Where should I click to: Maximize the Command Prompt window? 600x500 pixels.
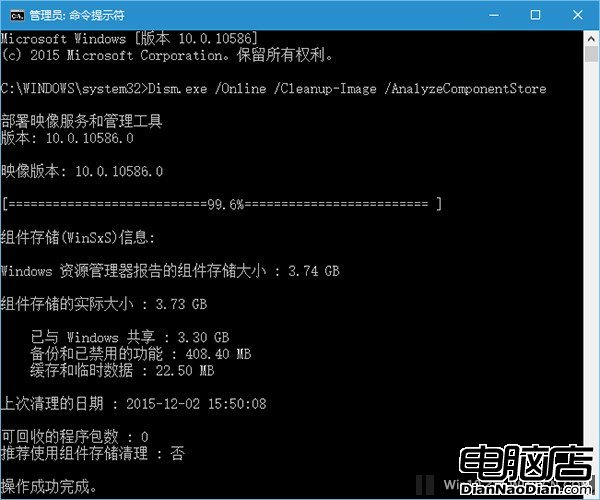535,15
